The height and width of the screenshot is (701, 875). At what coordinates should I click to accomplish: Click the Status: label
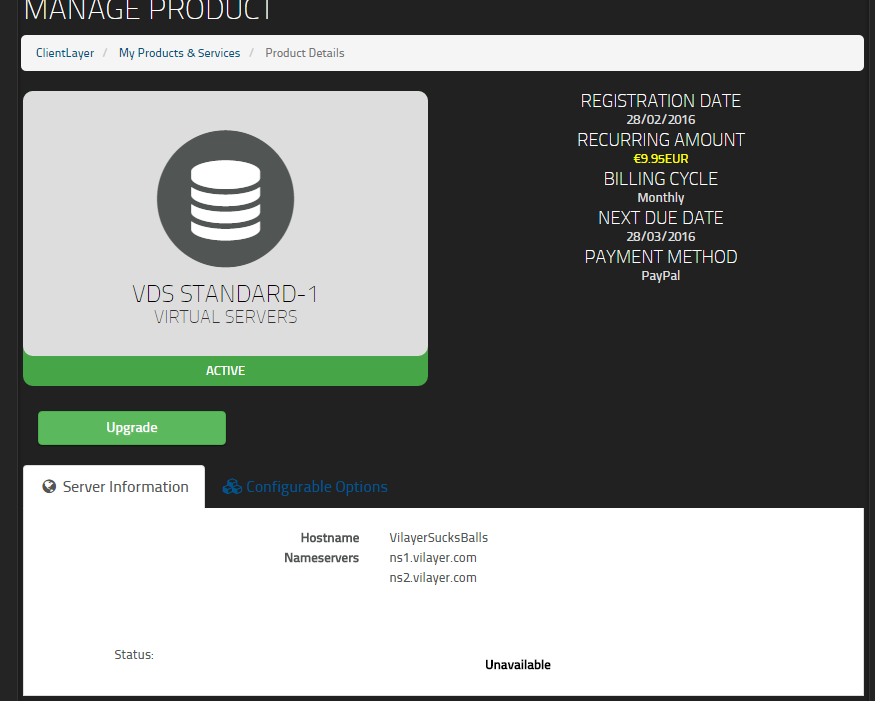point(134,655)
